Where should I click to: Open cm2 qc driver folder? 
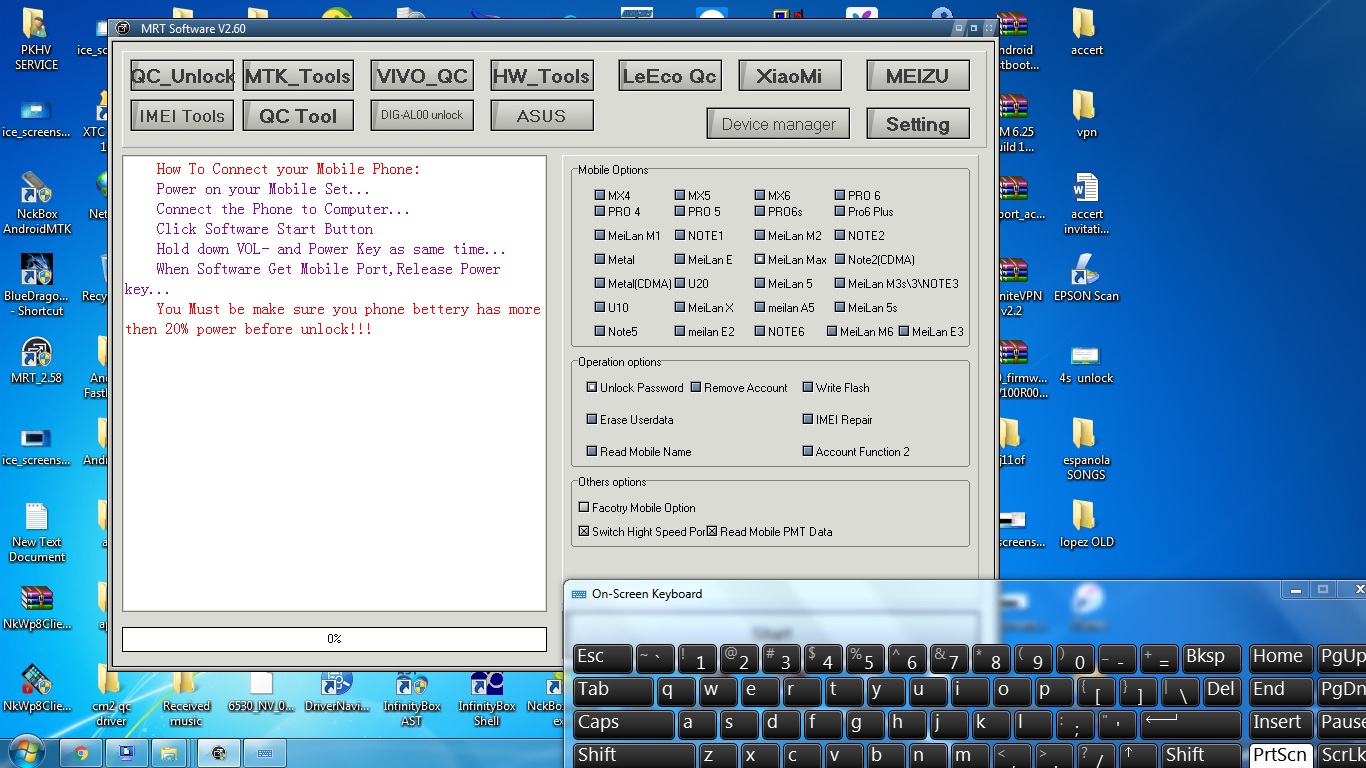111,696
